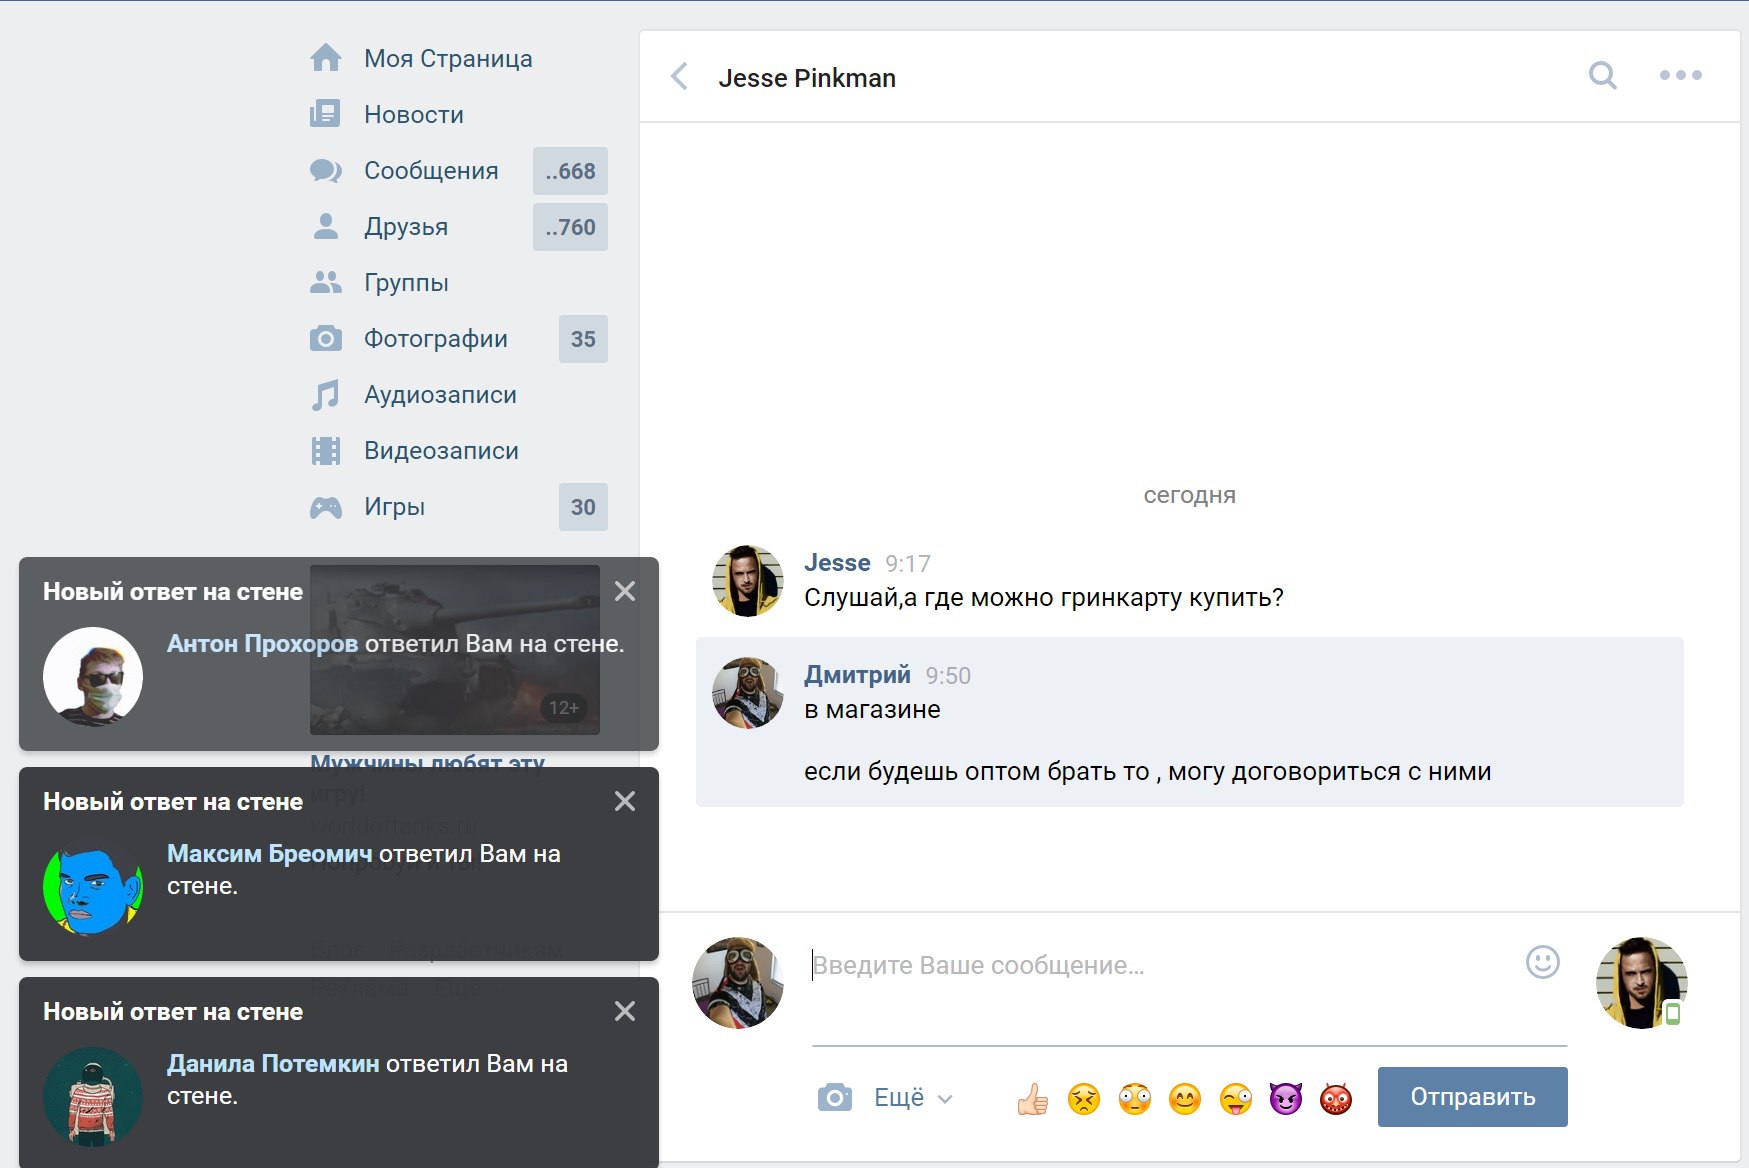This screenshot has width=1749, height=1168.
Task: Open Видеозаписи film strip icon
Action: (326, 451)
